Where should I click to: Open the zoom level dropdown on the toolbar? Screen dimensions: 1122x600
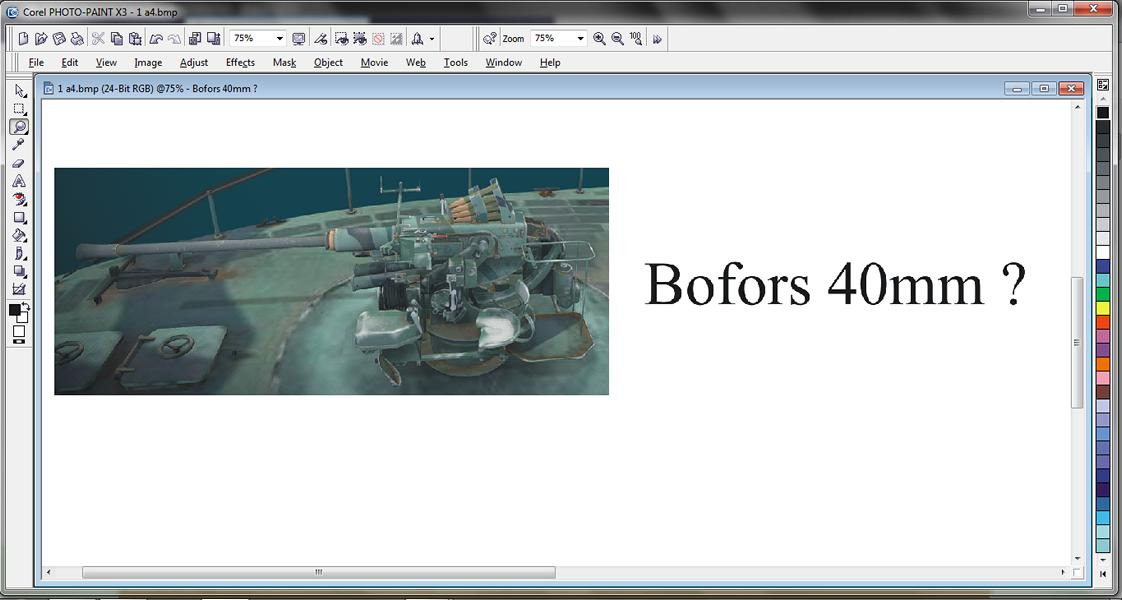(278, 38)
